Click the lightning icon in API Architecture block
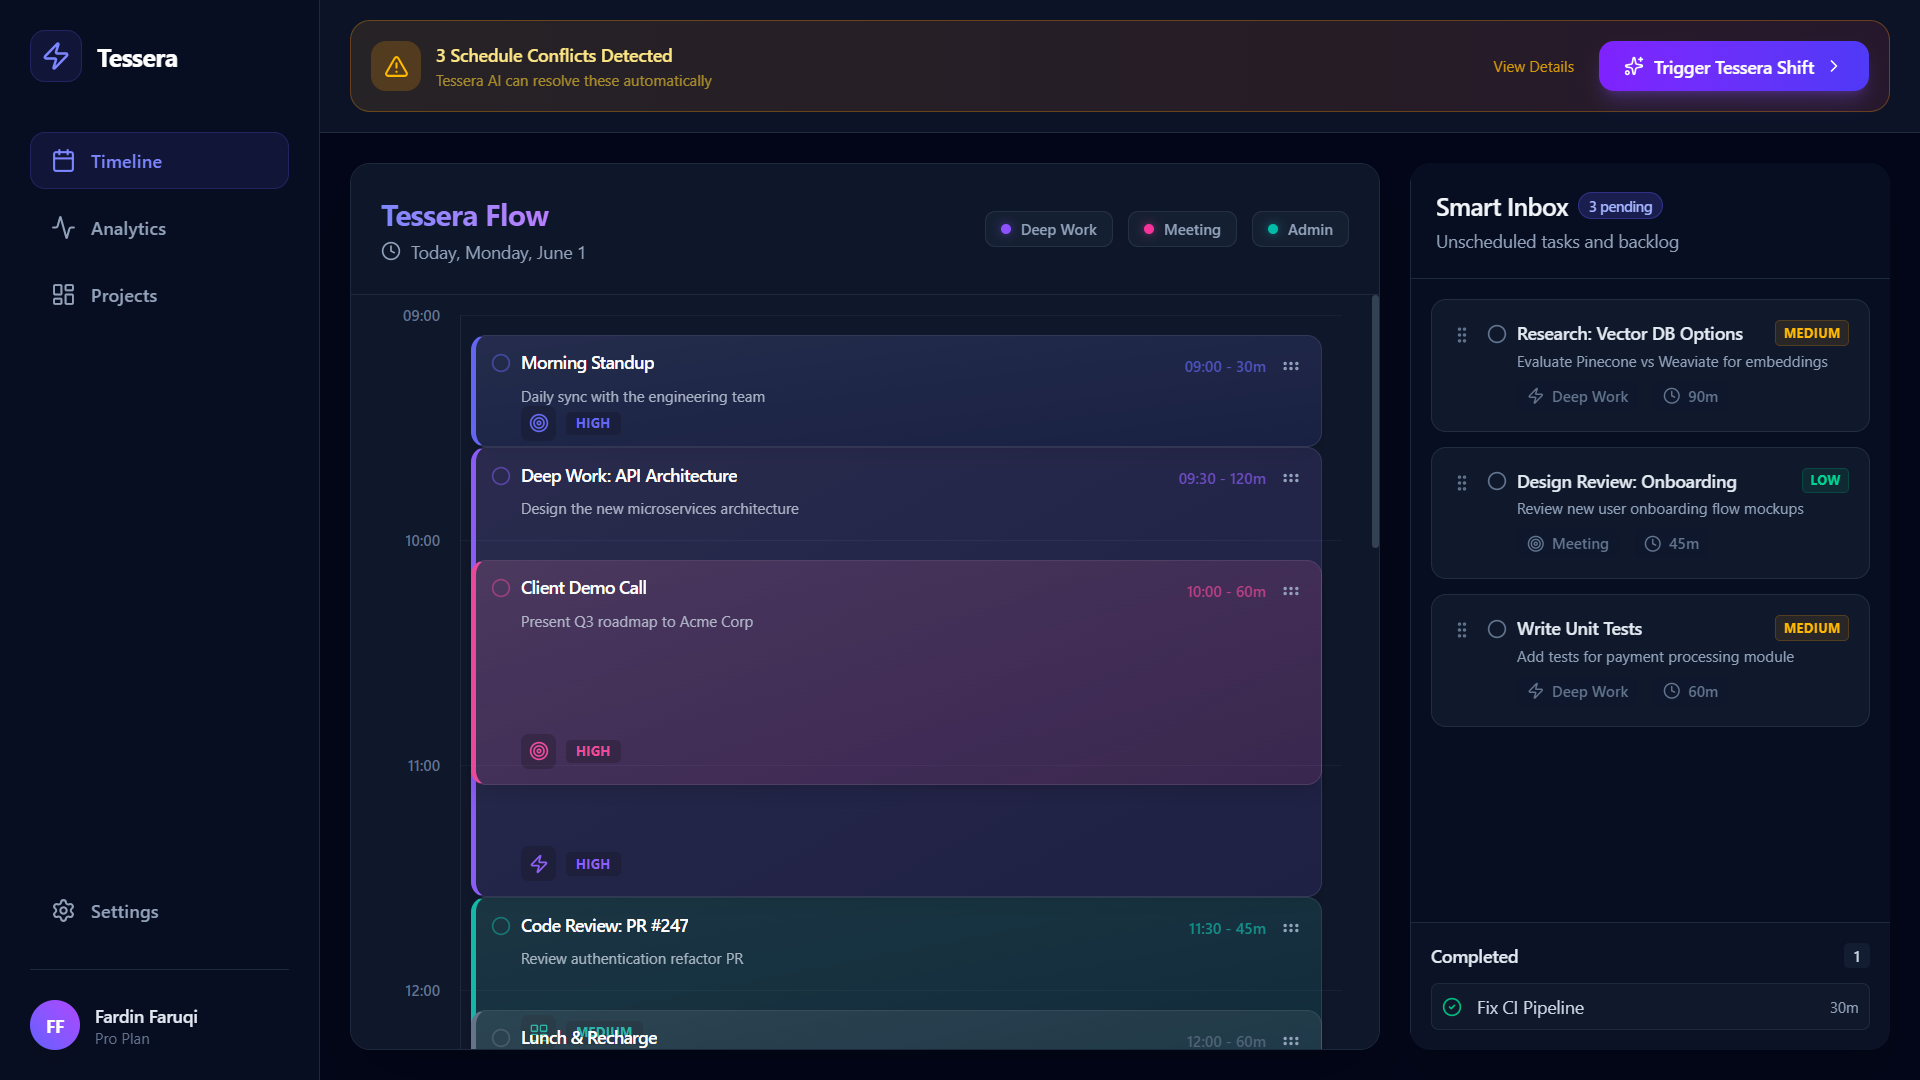This screenshot has width=1920, height=1080. point(538,864)
